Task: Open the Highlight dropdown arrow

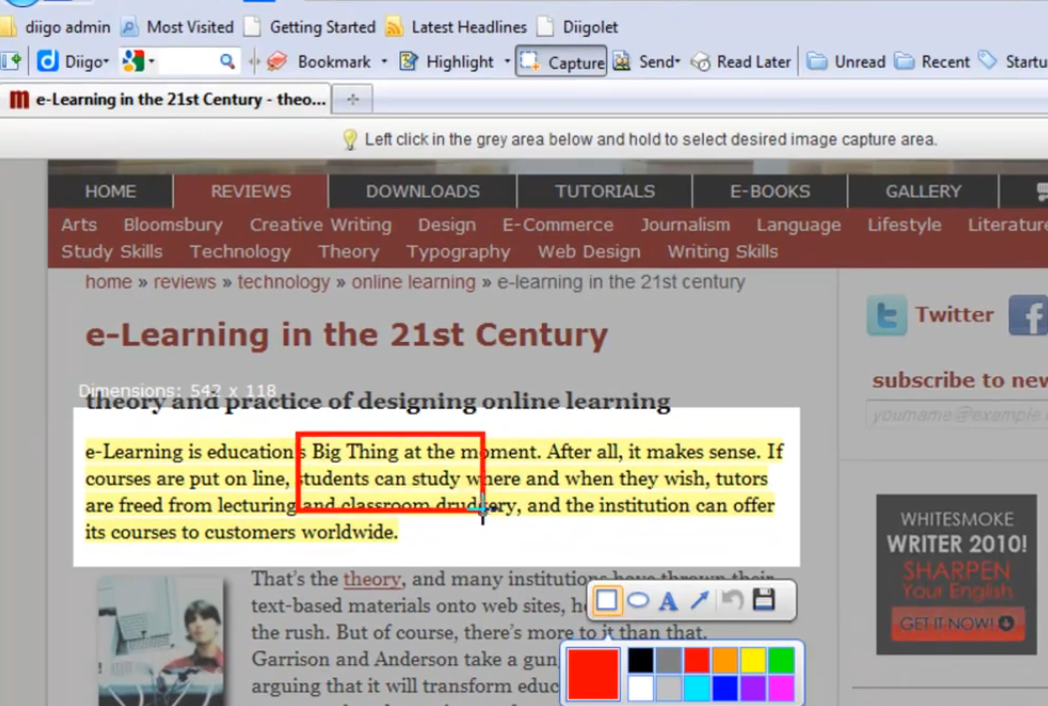Action: [x=507, y=62]
